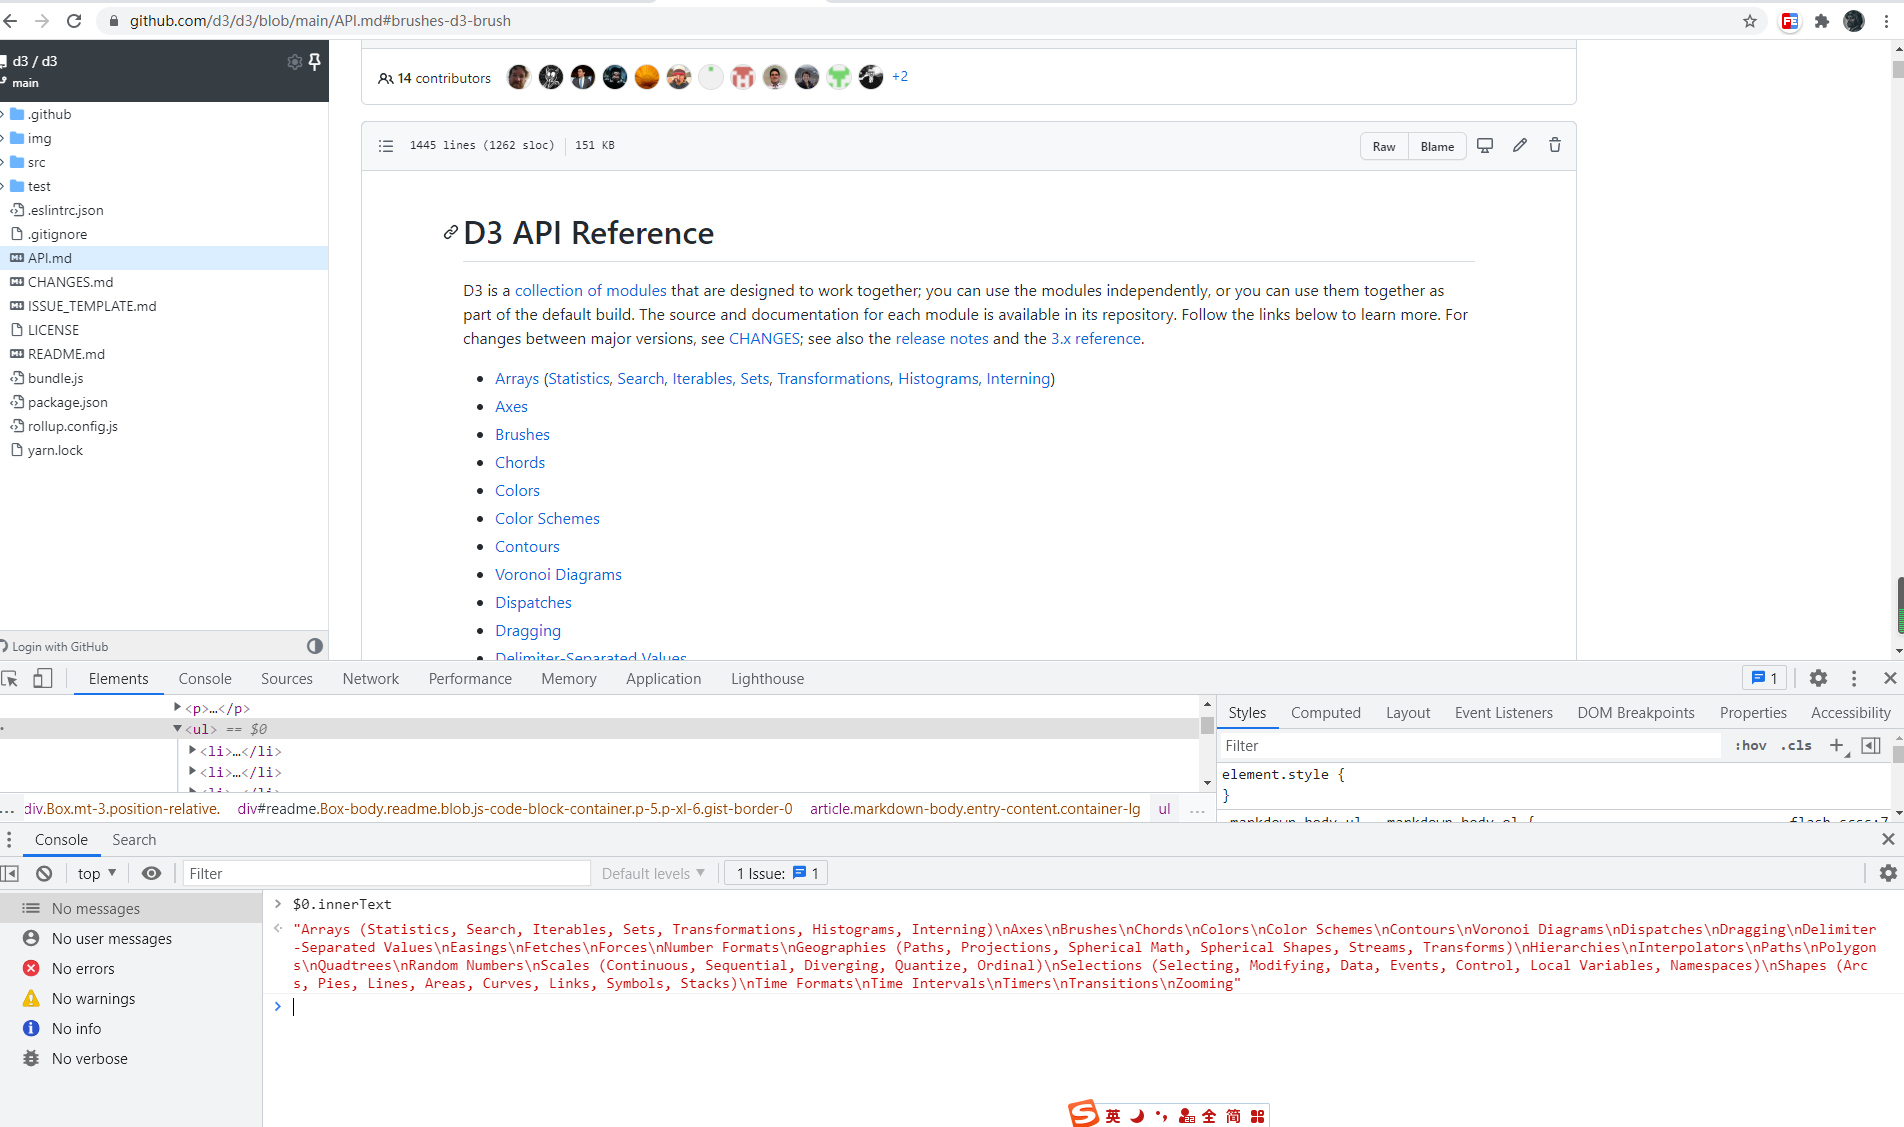The height and width of the screenshot is (1127, 1904).
Task: Bookmark this page with the star icon
Action: pyautogui.click(x=1750, y=21)
